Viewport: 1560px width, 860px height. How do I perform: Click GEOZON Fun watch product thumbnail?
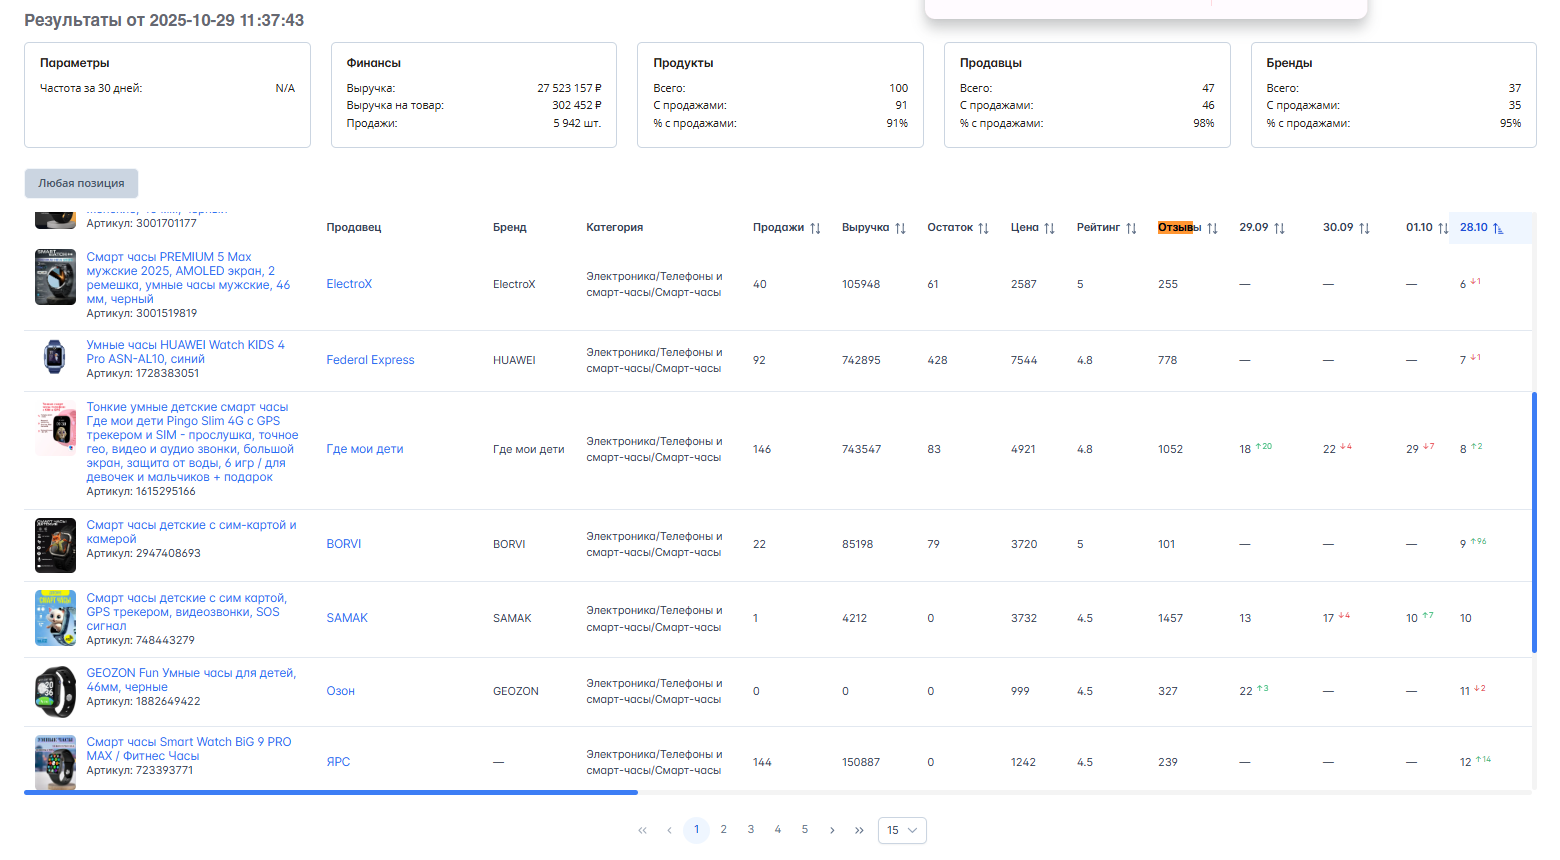coord(55,691)
